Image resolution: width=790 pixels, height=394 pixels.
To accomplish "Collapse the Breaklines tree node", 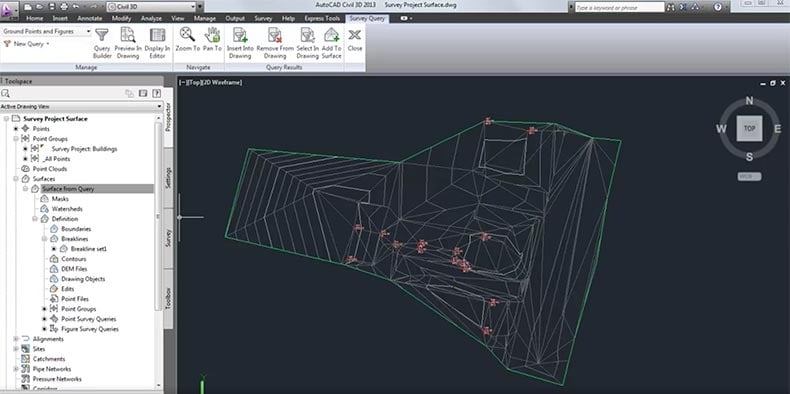I will [x=44, y=239].
